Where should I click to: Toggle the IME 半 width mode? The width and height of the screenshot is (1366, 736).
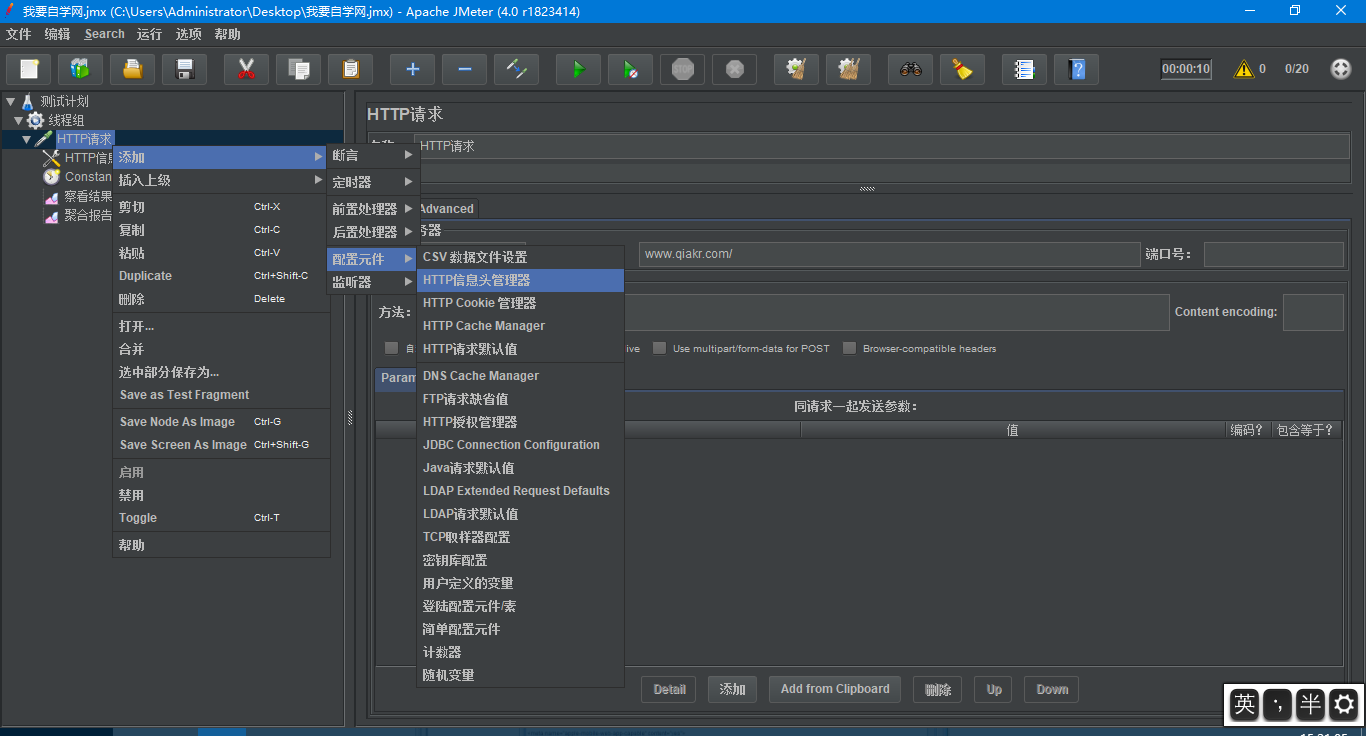tap(1310, 704)
